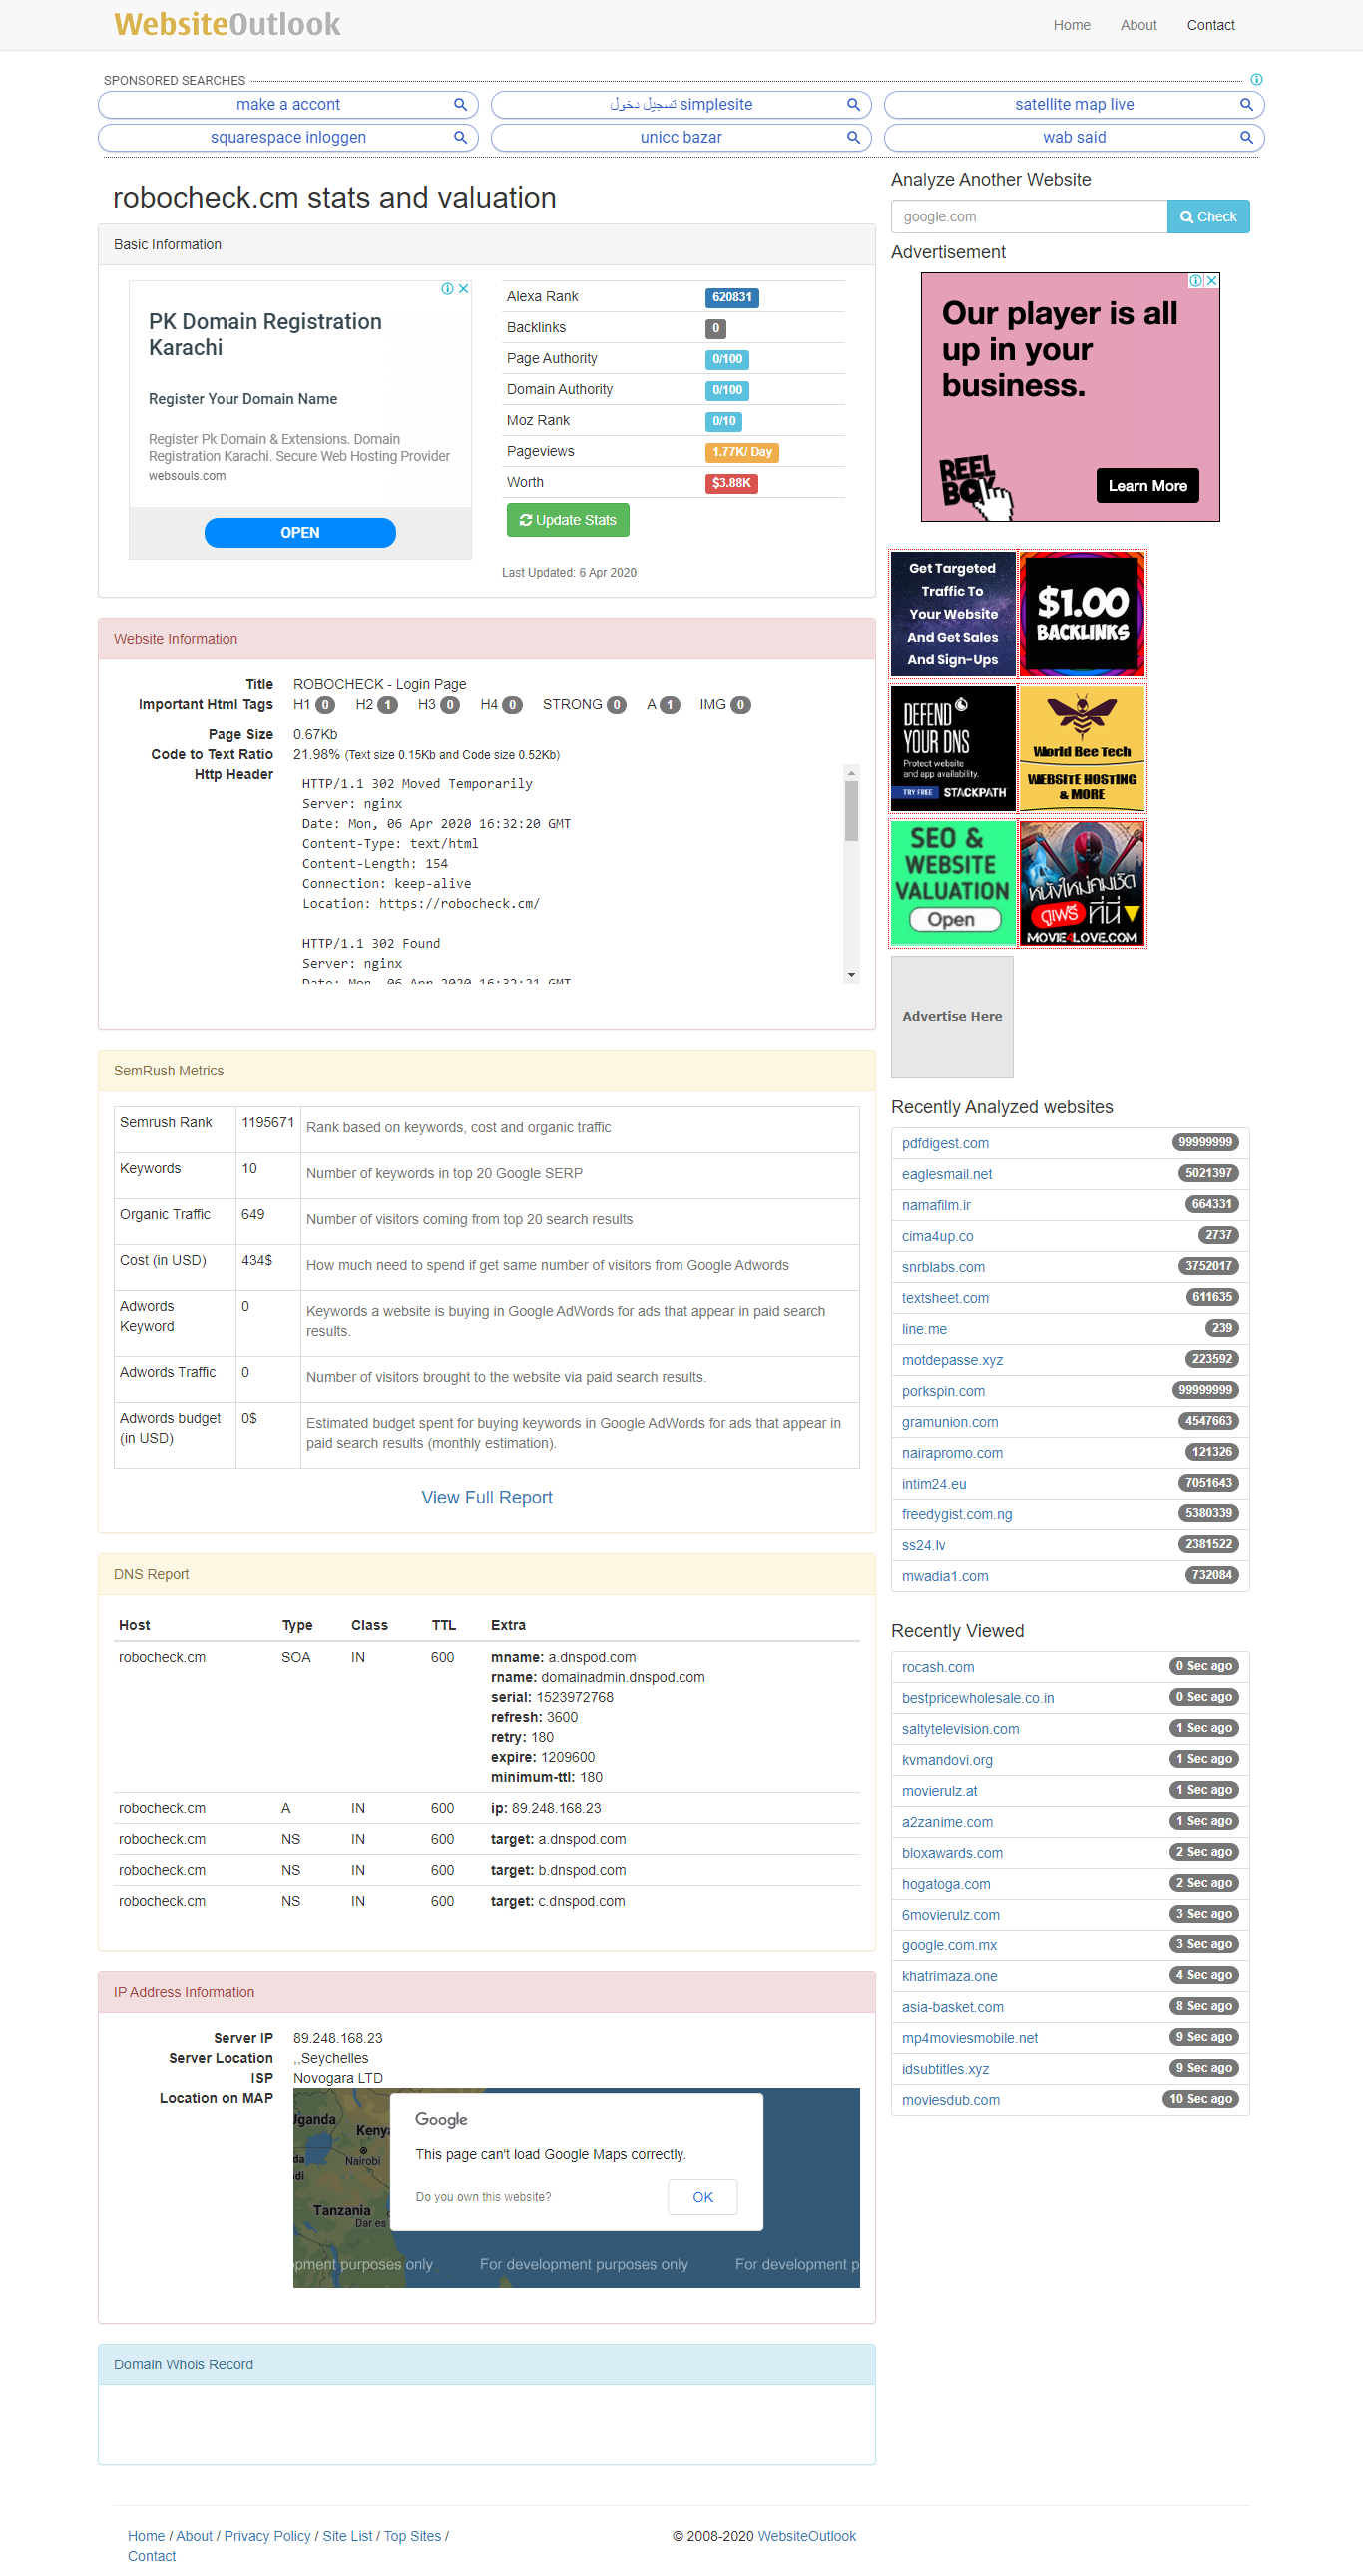
Task: Open footer Site List link
Action: [x=347, y=2536]
